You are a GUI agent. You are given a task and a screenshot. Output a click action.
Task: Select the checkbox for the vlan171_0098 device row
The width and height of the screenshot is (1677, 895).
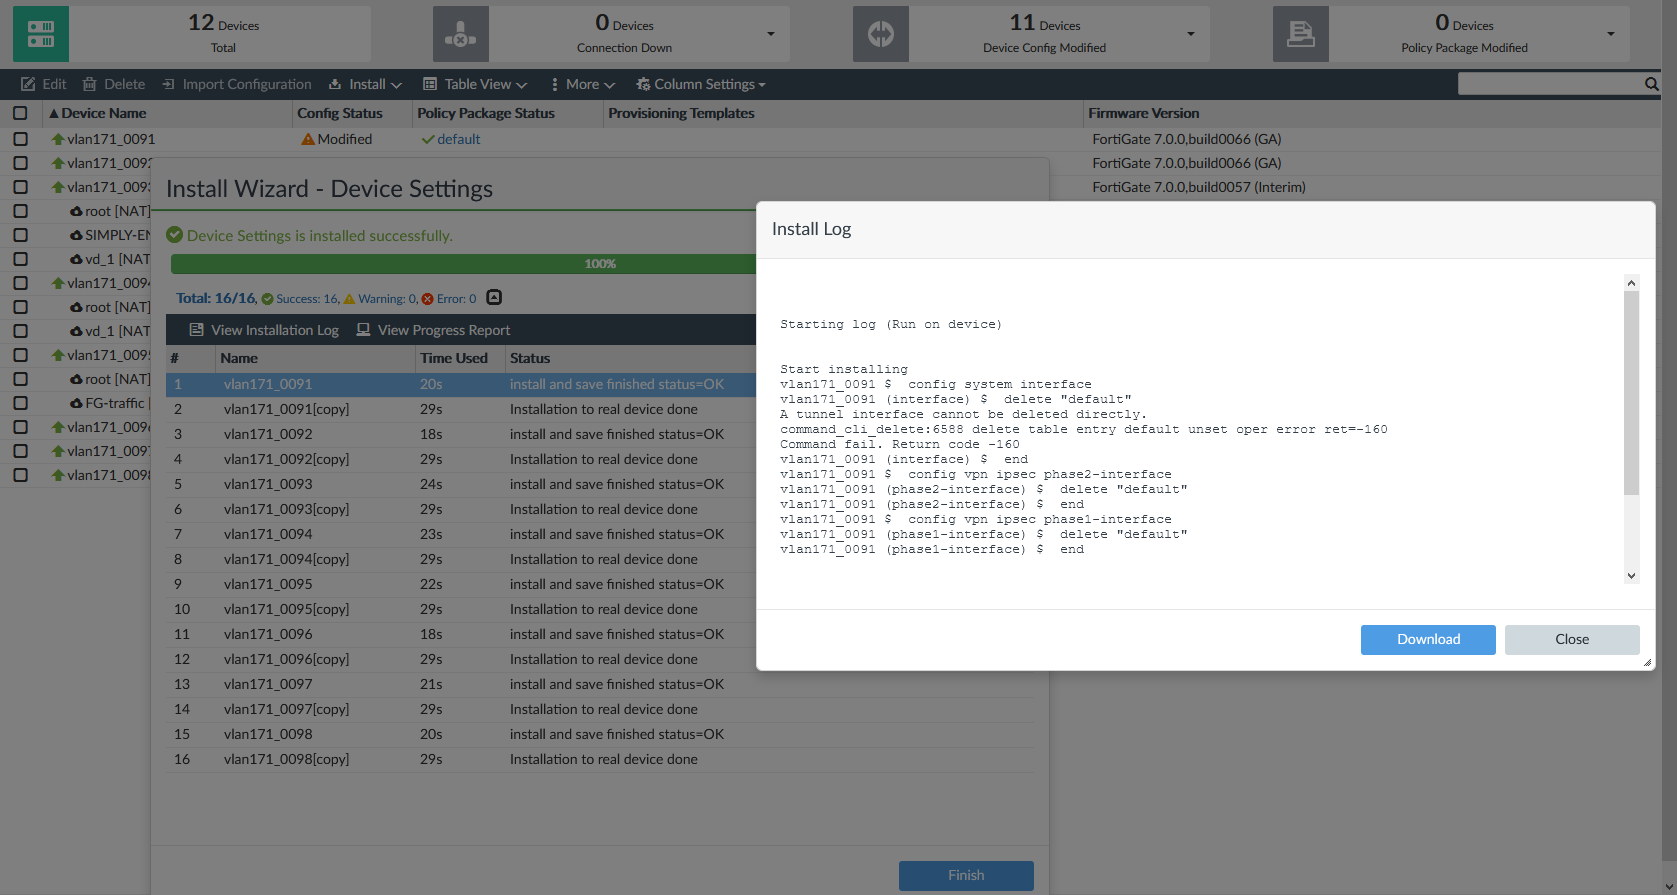pyautogui.click(x=20, y=475)
